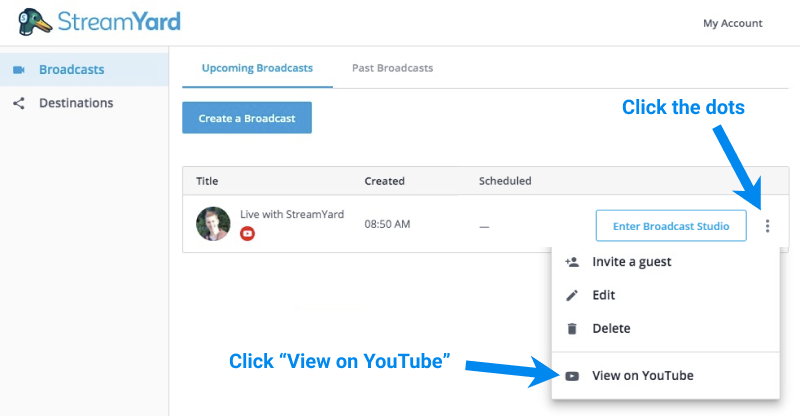Click the pencil icon beside Edit
The height and width of the screenshot is (416, 809).
click(x=572, y=295)
